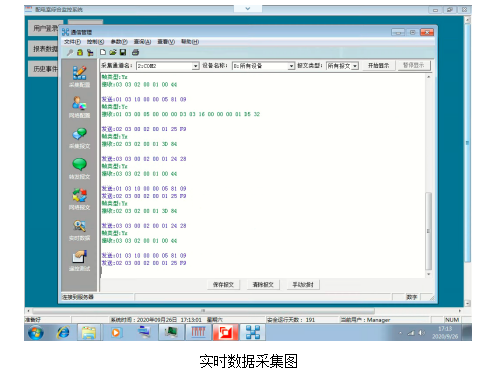Expand the 设备名称 所有设备 dropdown
504x390 pixels.
pyautogui.click(x=291, y=66)
